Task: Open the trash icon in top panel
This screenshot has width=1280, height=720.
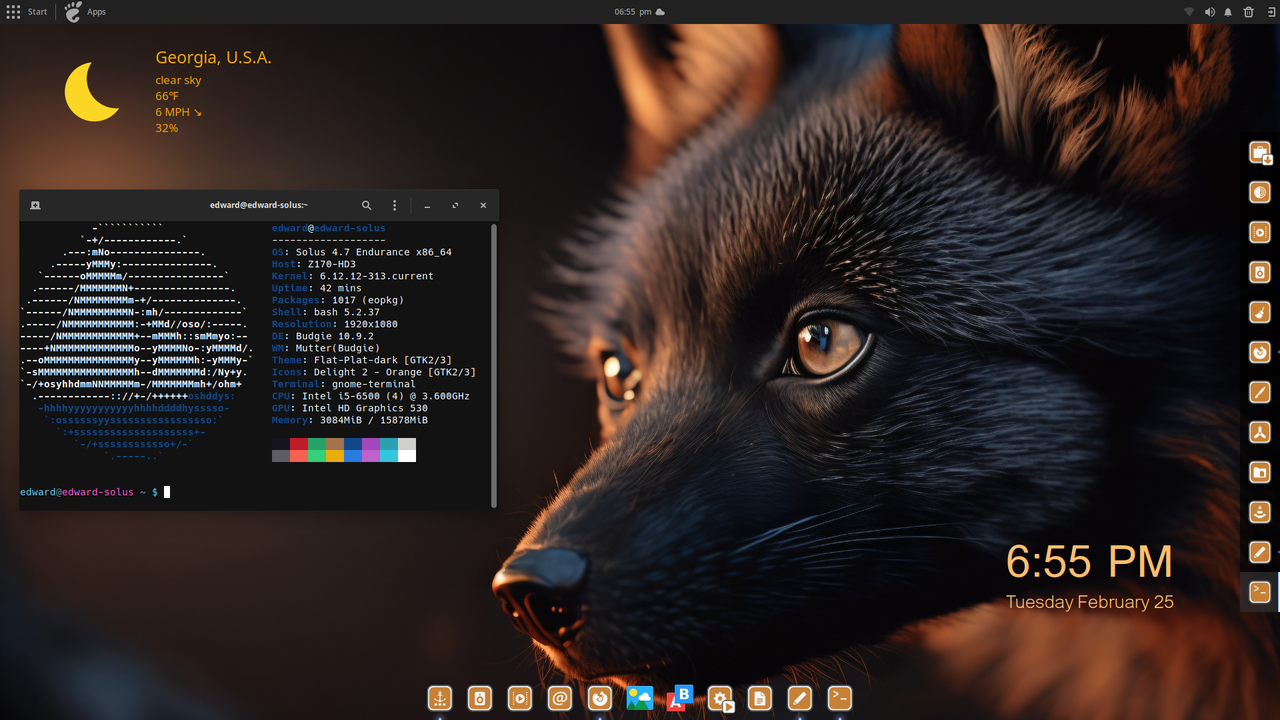Action: (1248, 12)
